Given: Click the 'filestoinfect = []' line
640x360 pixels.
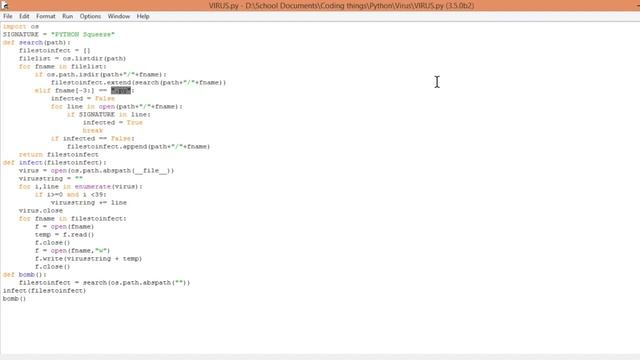Looking at the screenshot, I should coord(55,51).
